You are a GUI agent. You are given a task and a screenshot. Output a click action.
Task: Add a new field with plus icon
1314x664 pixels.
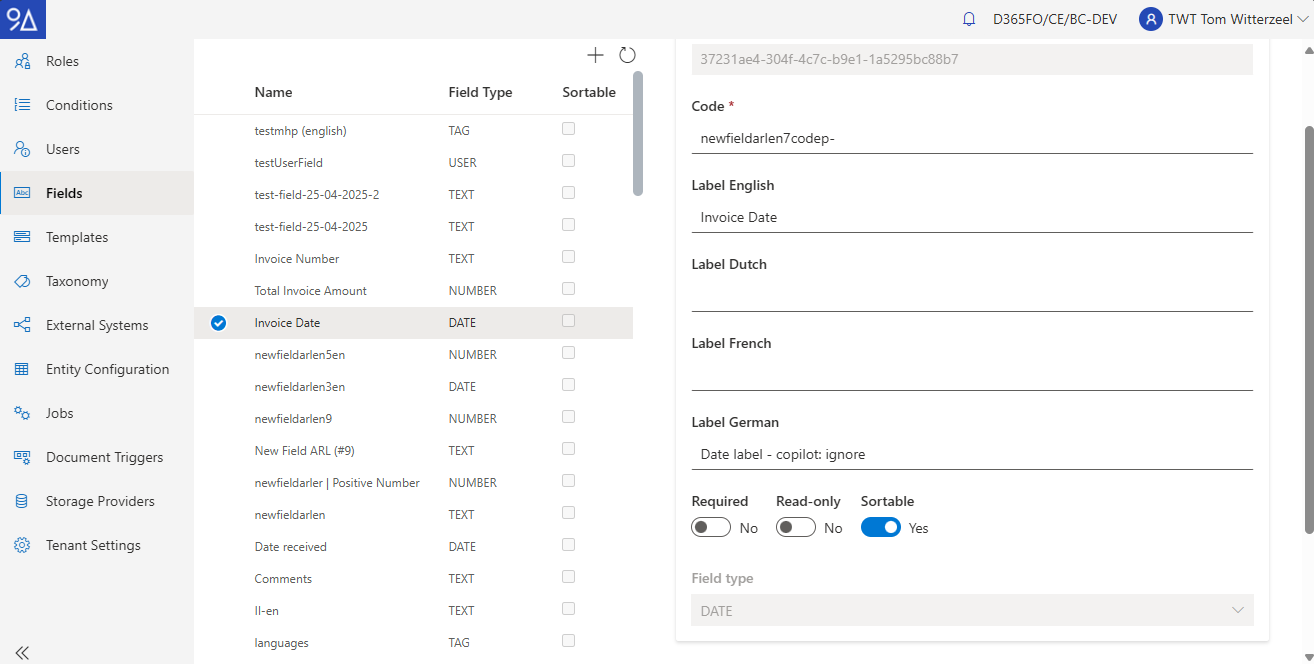point(595,55)
